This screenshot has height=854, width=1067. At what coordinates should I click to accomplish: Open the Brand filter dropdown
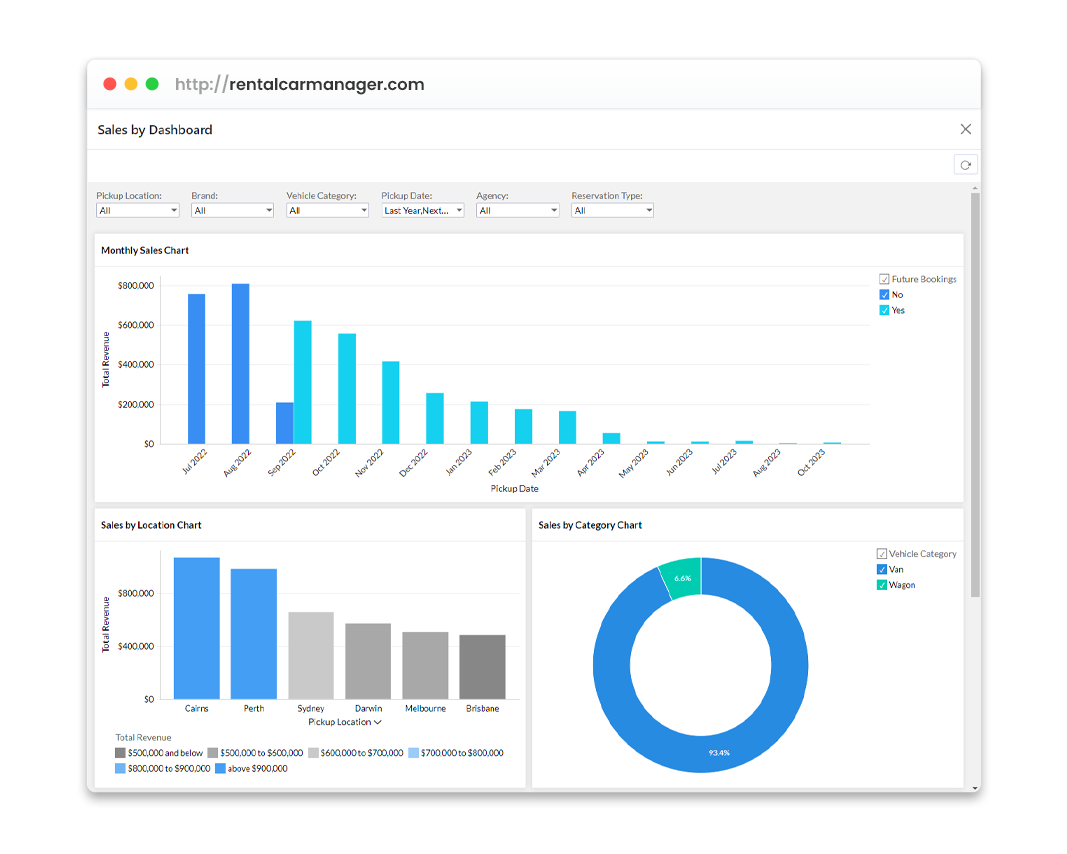tap(232, 210)
